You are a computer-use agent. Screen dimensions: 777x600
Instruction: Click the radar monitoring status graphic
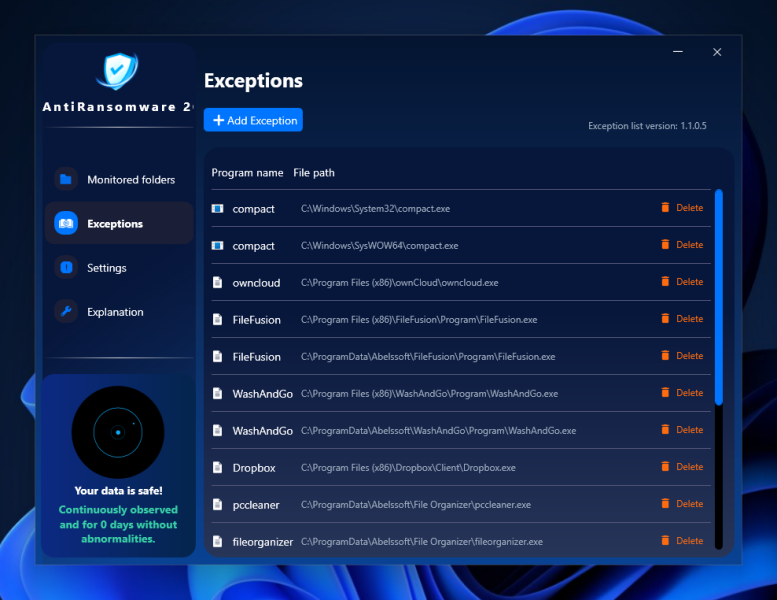[x=118, y=432]
